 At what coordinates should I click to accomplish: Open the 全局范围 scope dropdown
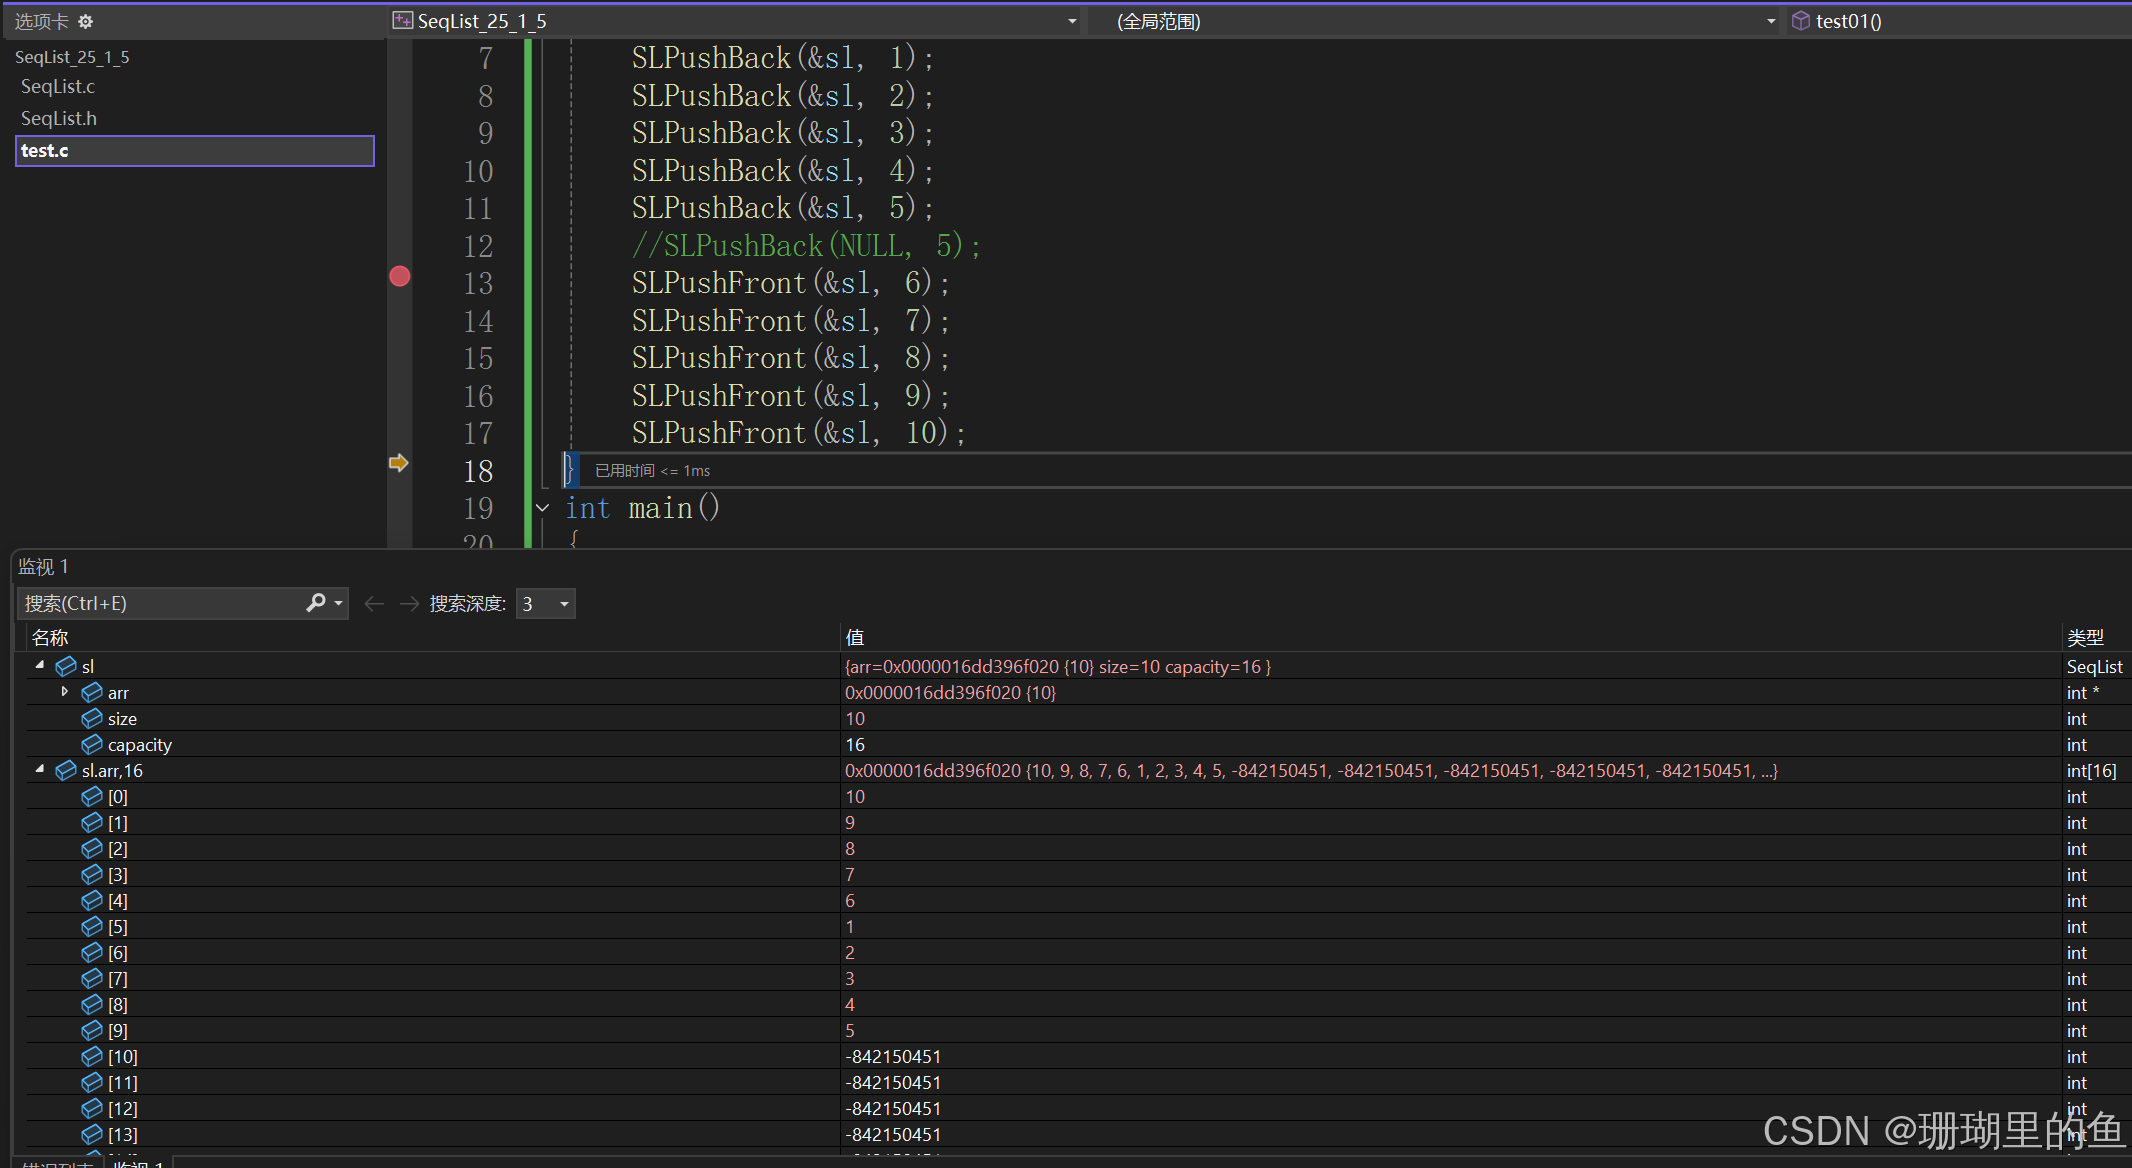click(1771, 21)
